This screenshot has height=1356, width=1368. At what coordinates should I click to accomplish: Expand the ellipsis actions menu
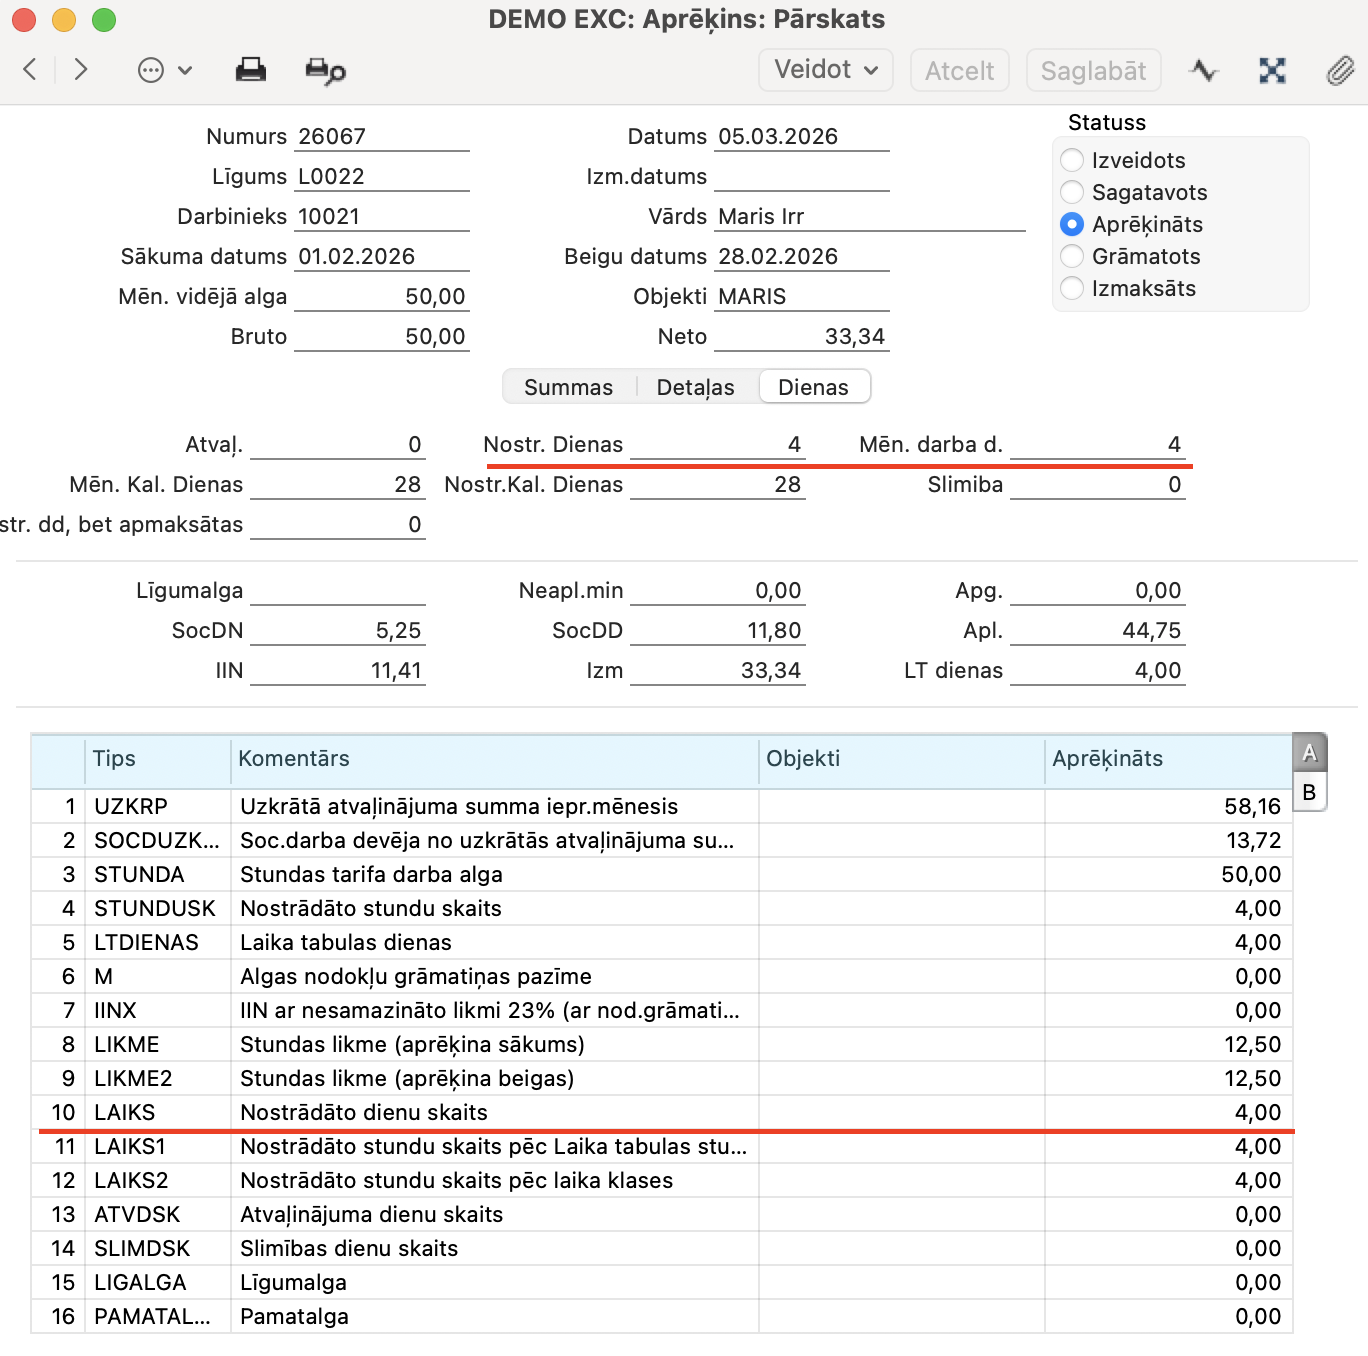click(164, 70)
